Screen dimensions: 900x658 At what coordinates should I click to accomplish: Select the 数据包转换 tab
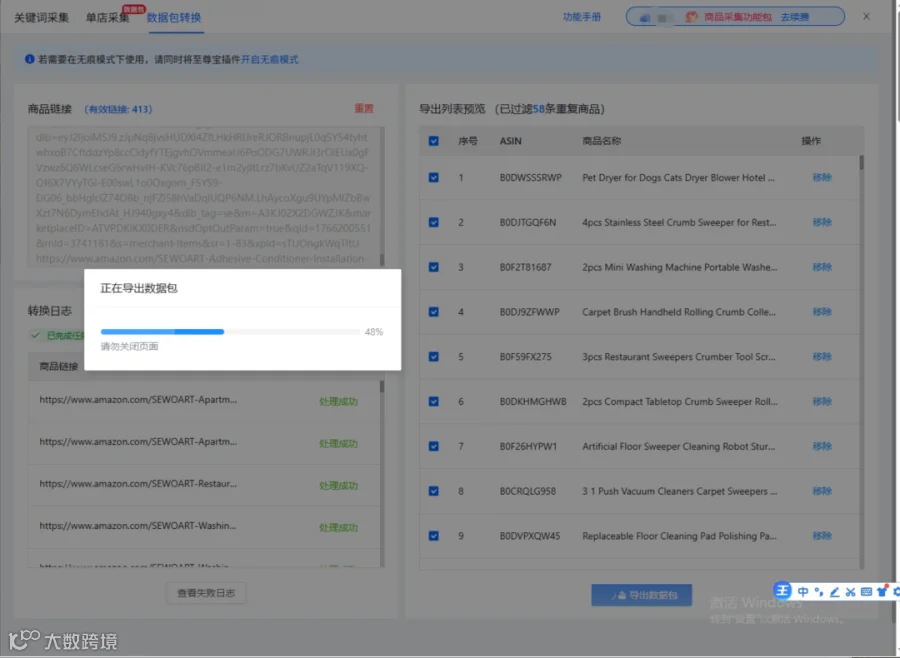(x=174, y=18)
